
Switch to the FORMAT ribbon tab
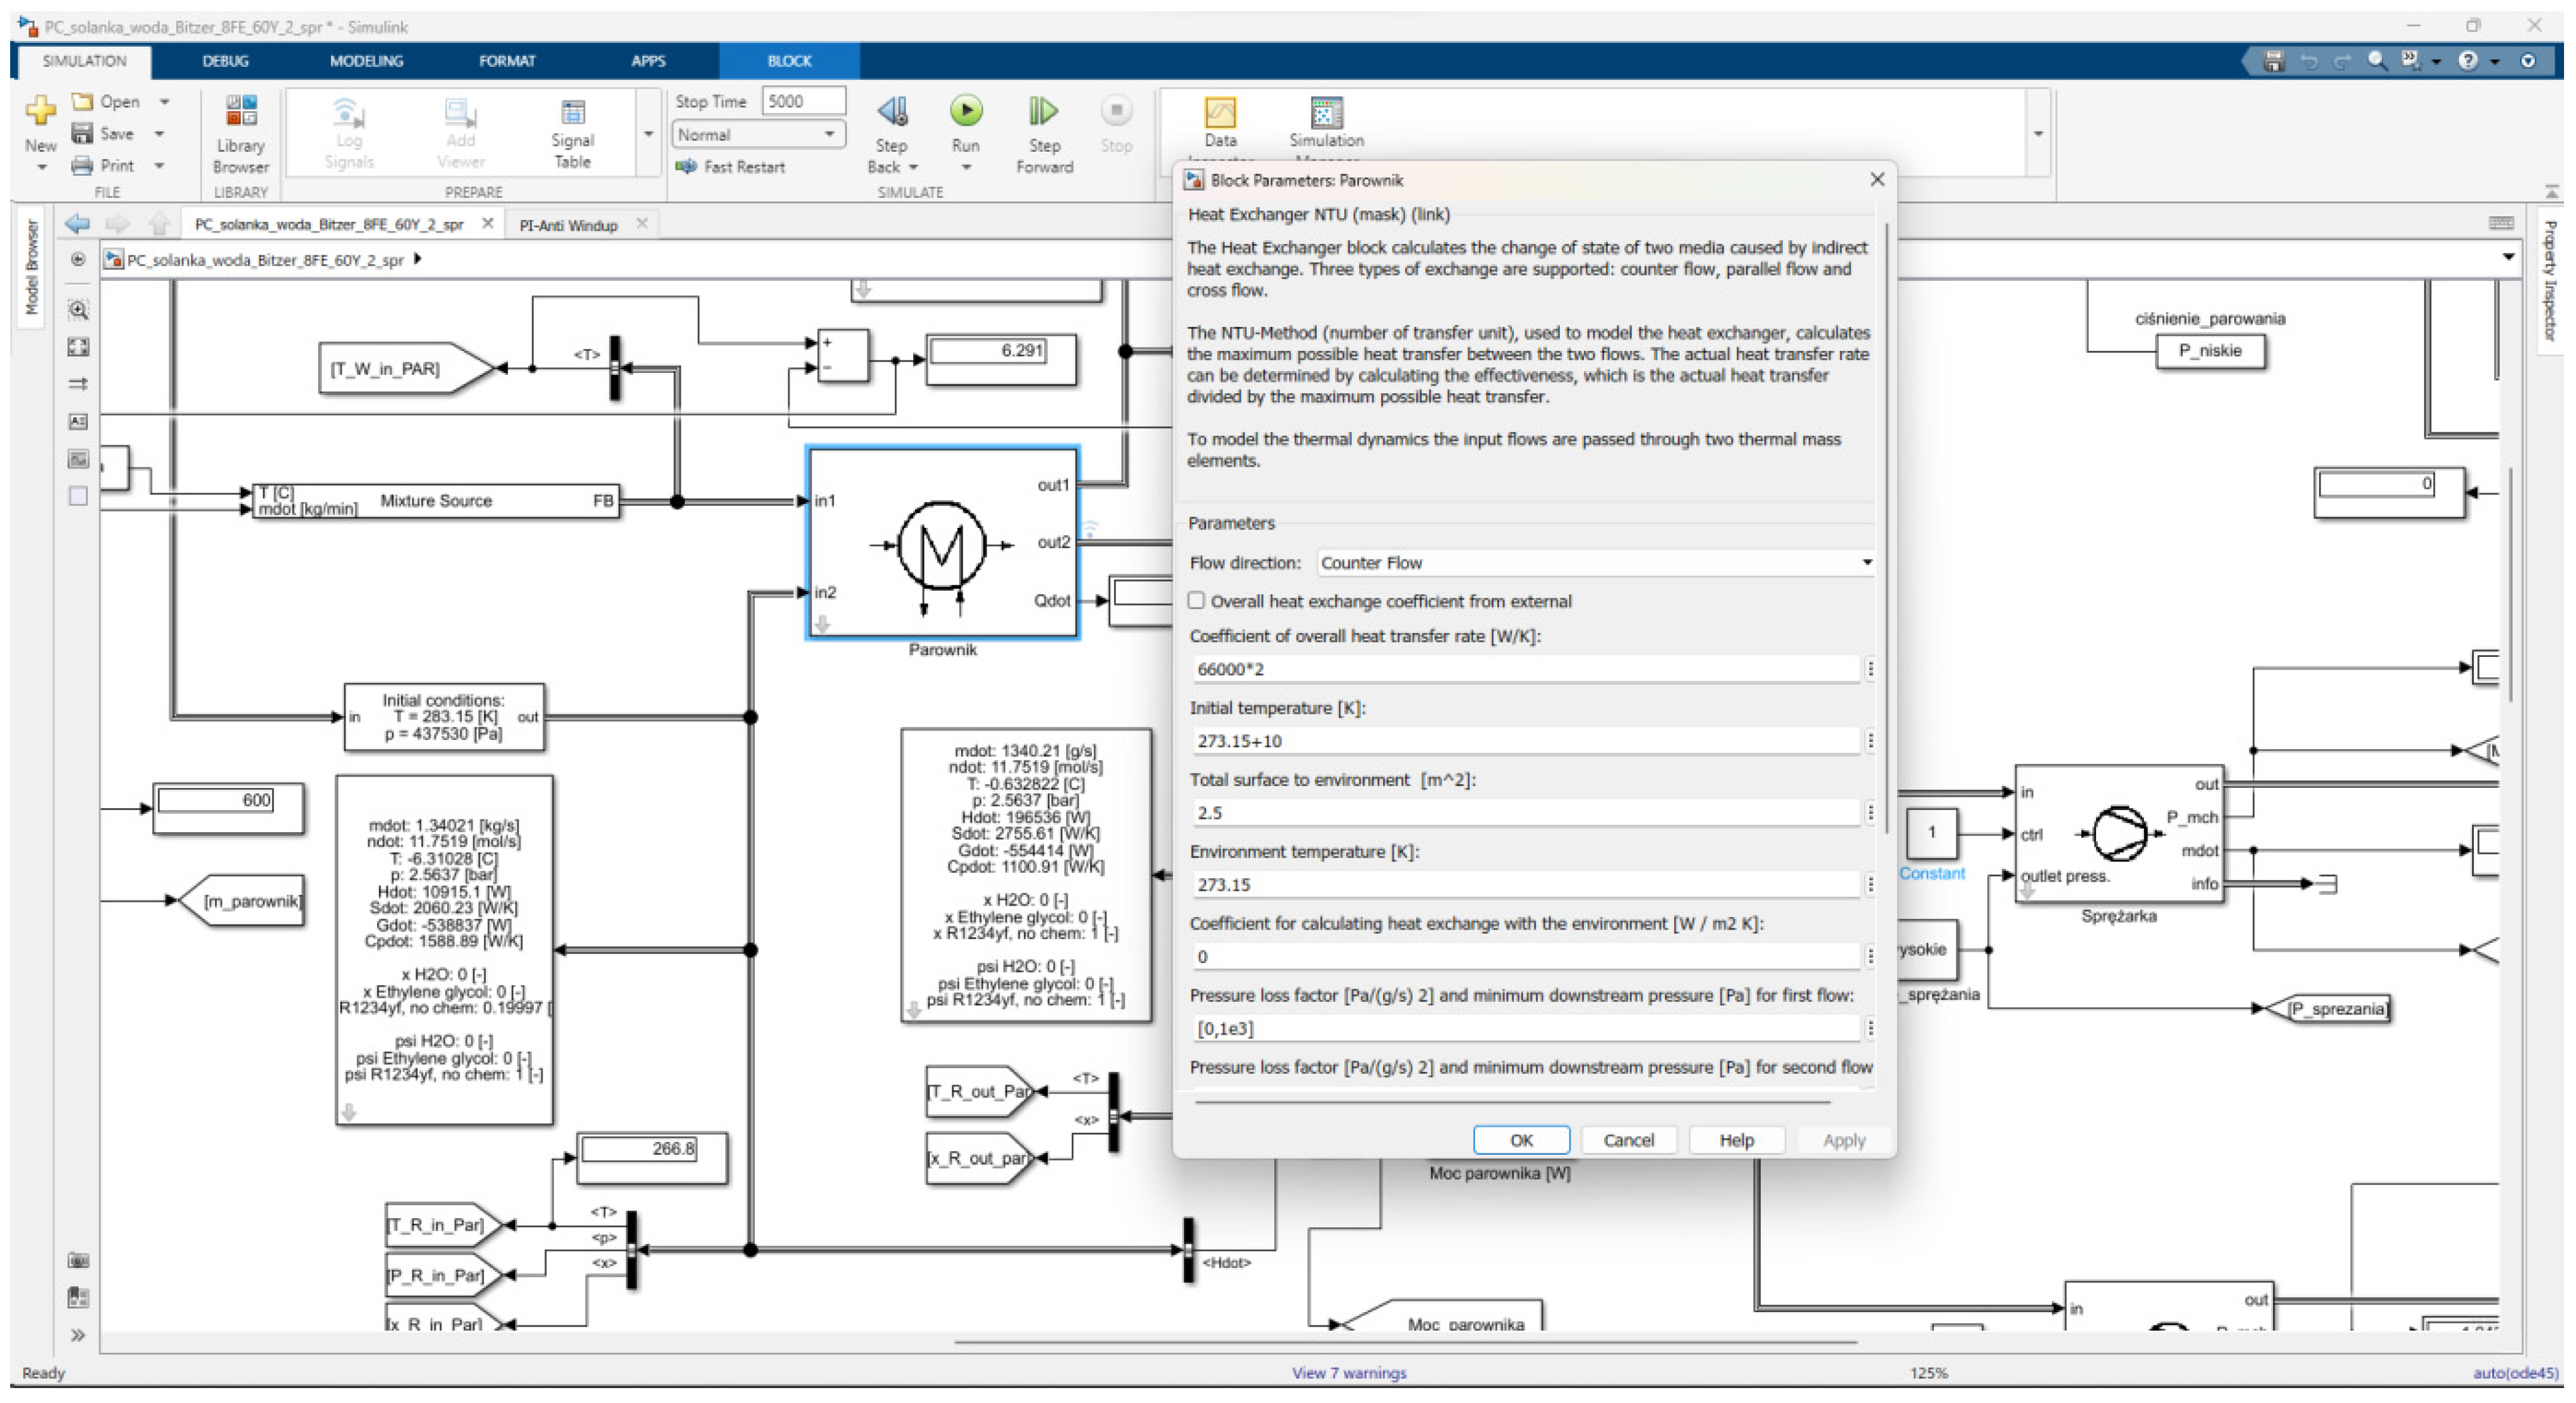507,61
